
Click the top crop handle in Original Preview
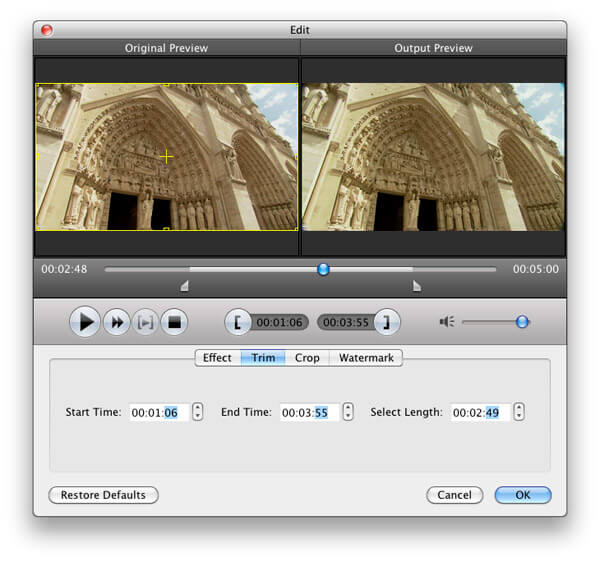tap(166, 85)
